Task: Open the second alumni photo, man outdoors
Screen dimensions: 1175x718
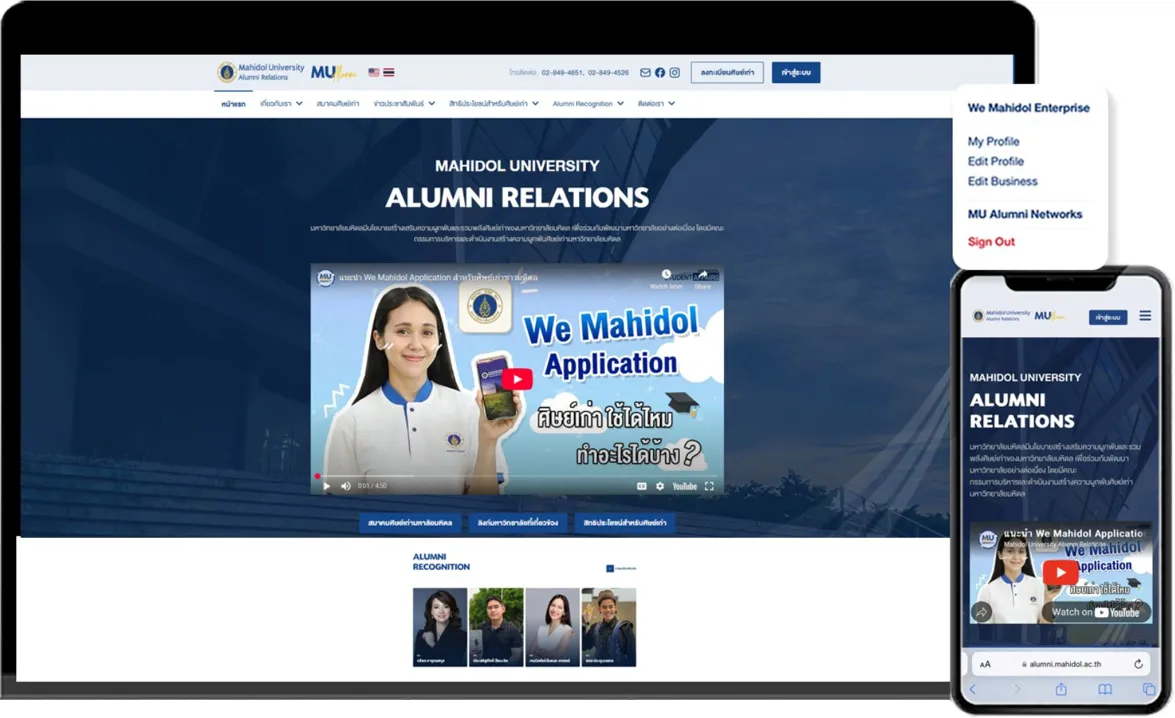Action: [x=496, y=627]
